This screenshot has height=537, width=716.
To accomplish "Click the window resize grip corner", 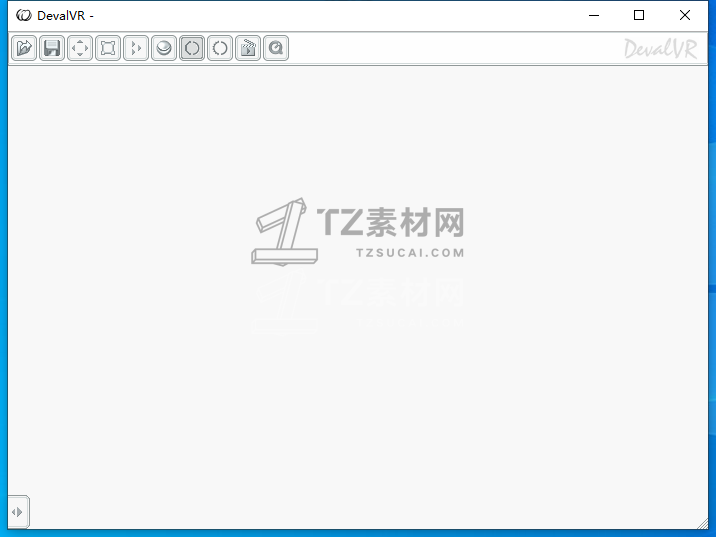I will 703,524.
